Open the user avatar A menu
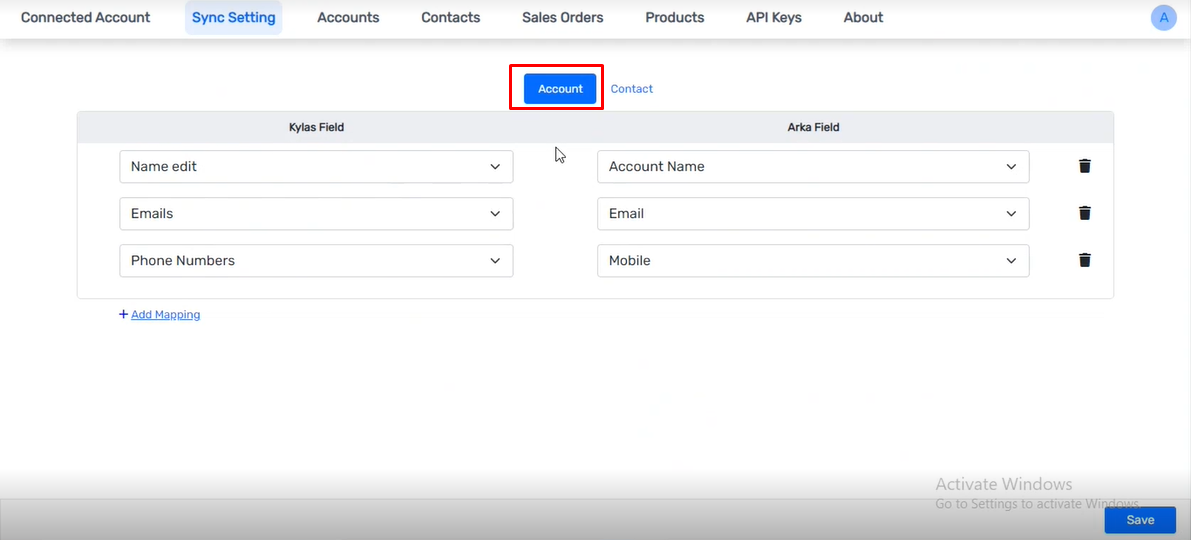1191x540 pixels. pos(1164,17)
